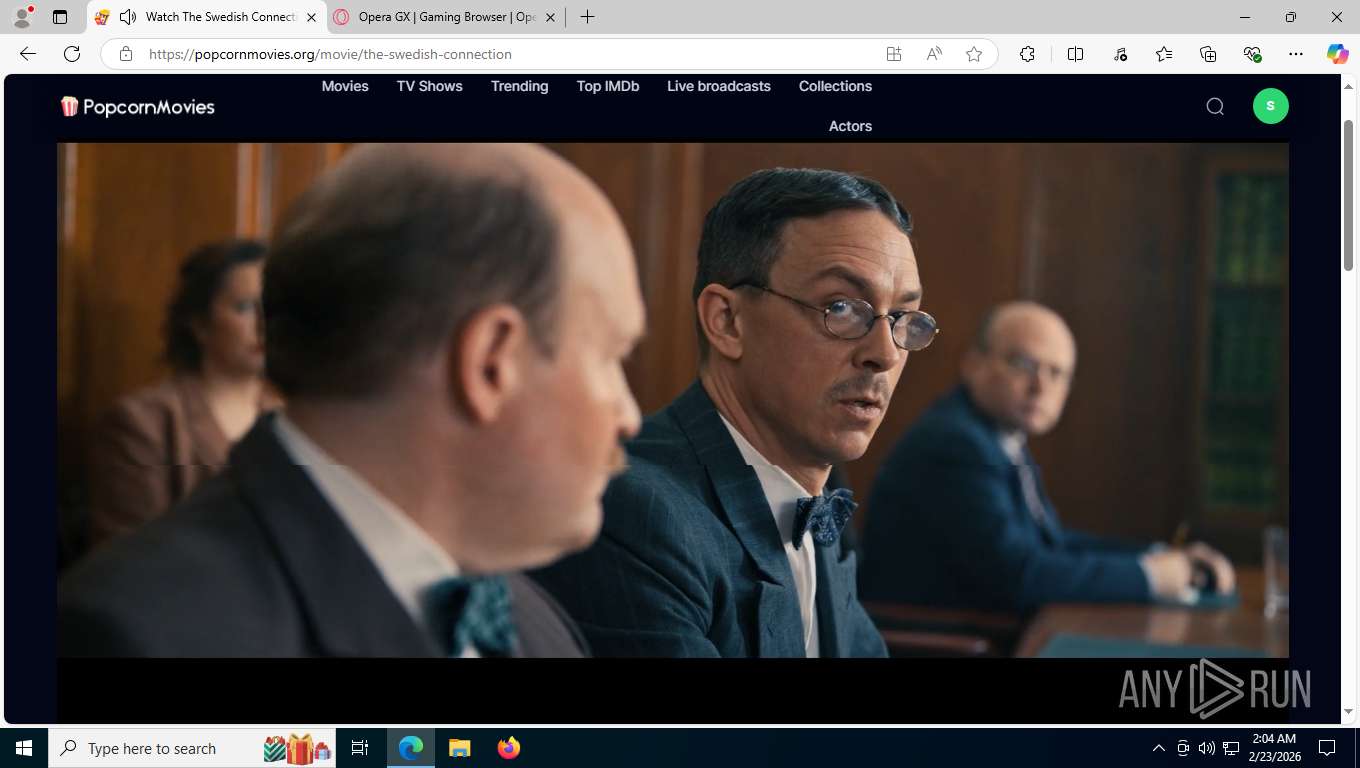Open the app available icon in address bar
The height and width of the screenshot is (768, 1360).
coord(894,54)
